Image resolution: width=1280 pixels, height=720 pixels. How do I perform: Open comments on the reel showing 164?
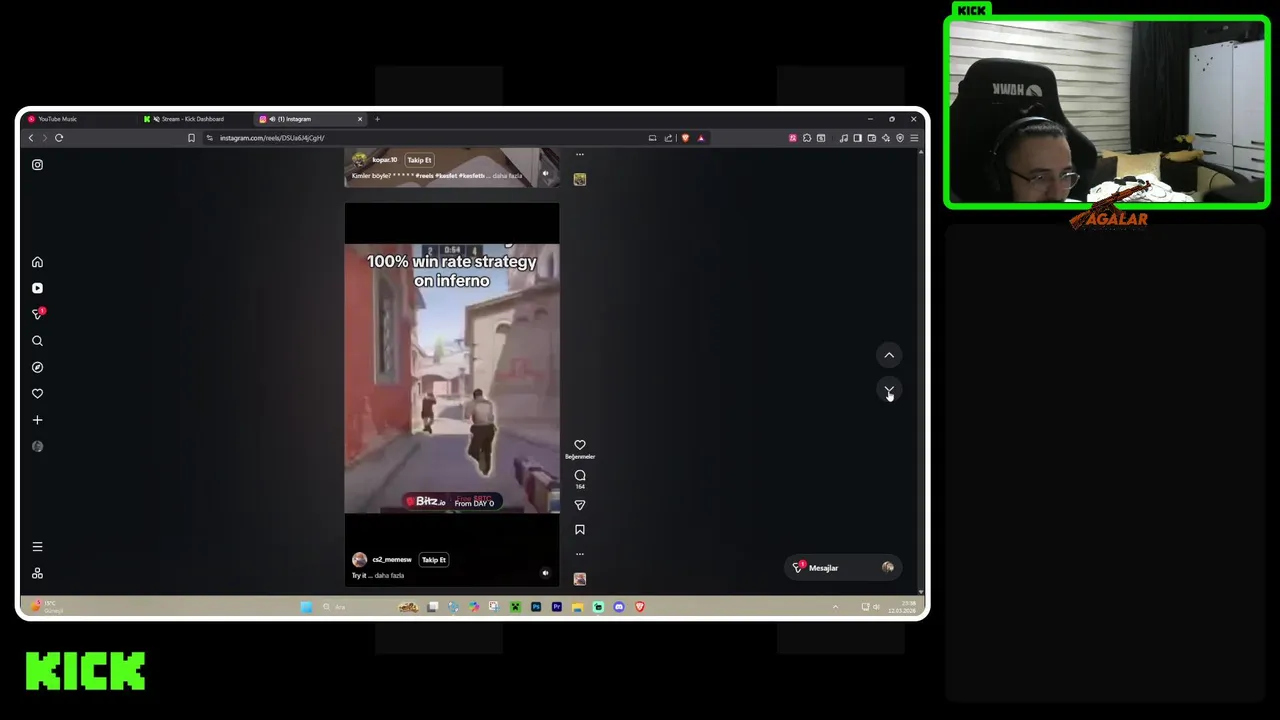coord(580,476)
